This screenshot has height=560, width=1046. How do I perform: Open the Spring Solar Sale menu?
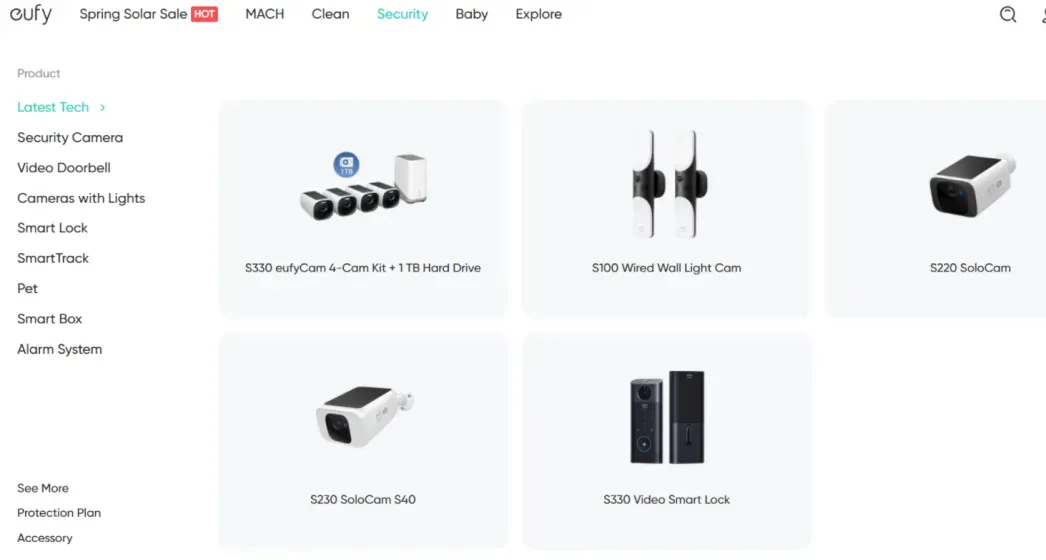point(133,14)
